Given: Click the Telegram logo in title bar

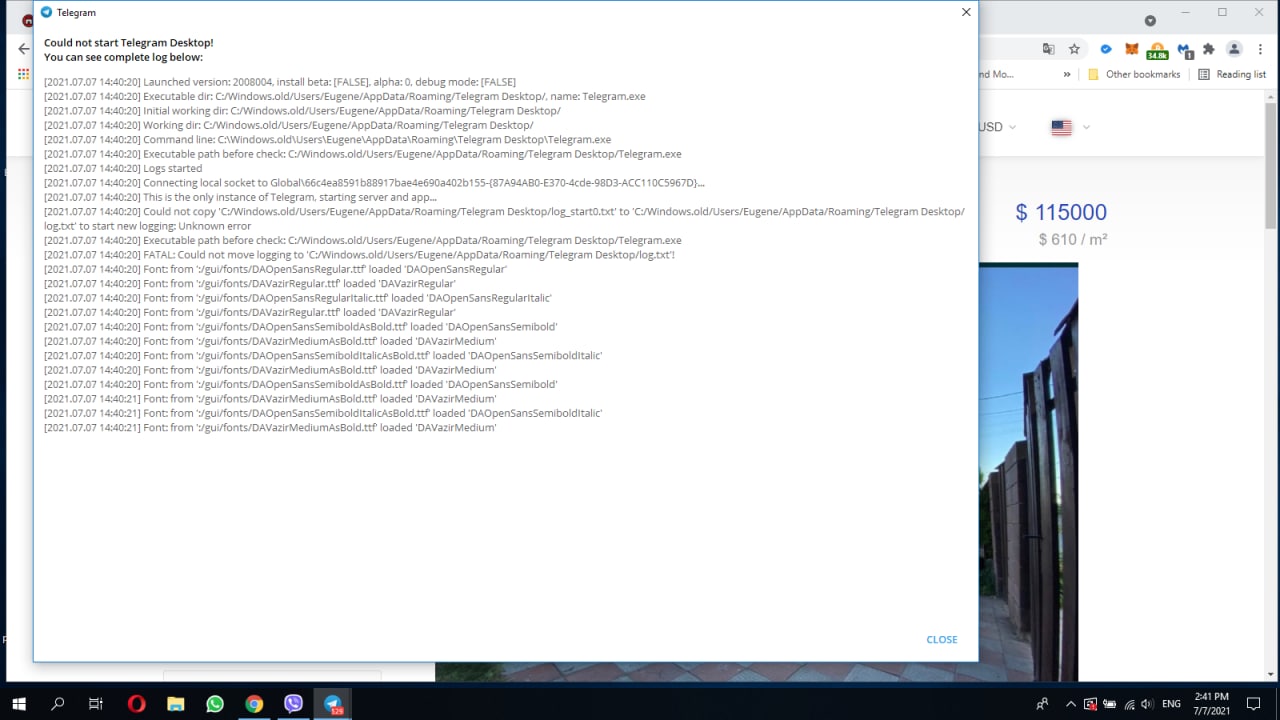Looking at the screenshot, I should click(x=46, y=12).
